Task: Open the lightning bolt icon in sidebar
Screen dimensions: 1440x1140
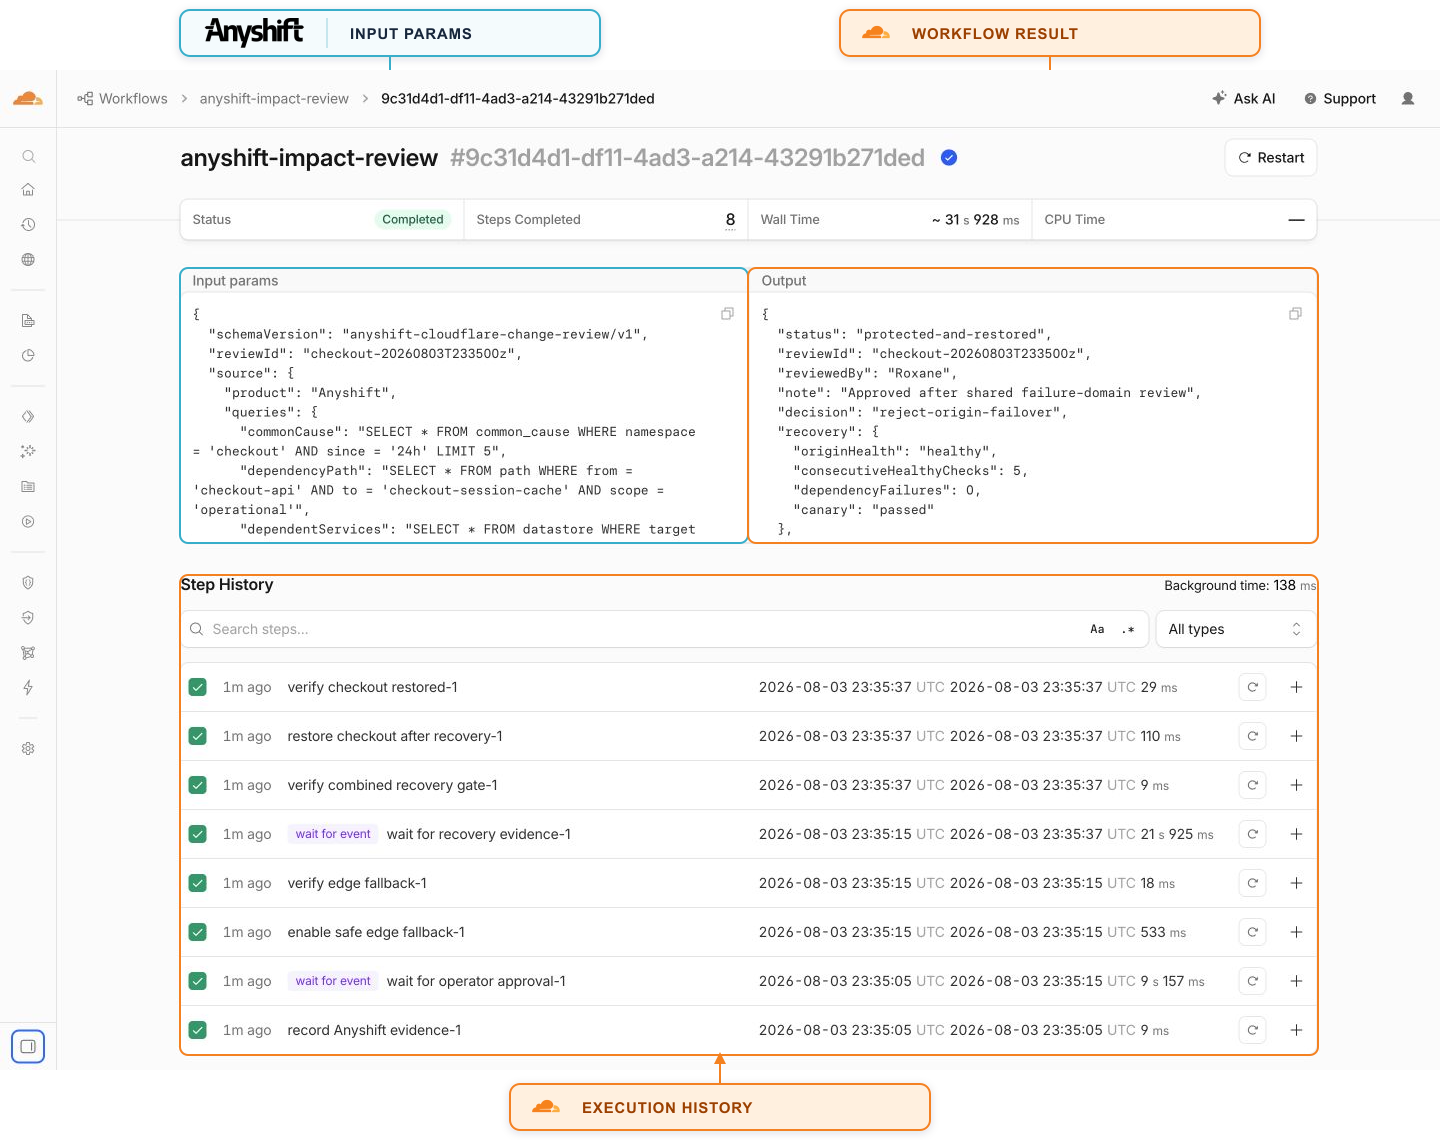Action: [x=28, y=688]
